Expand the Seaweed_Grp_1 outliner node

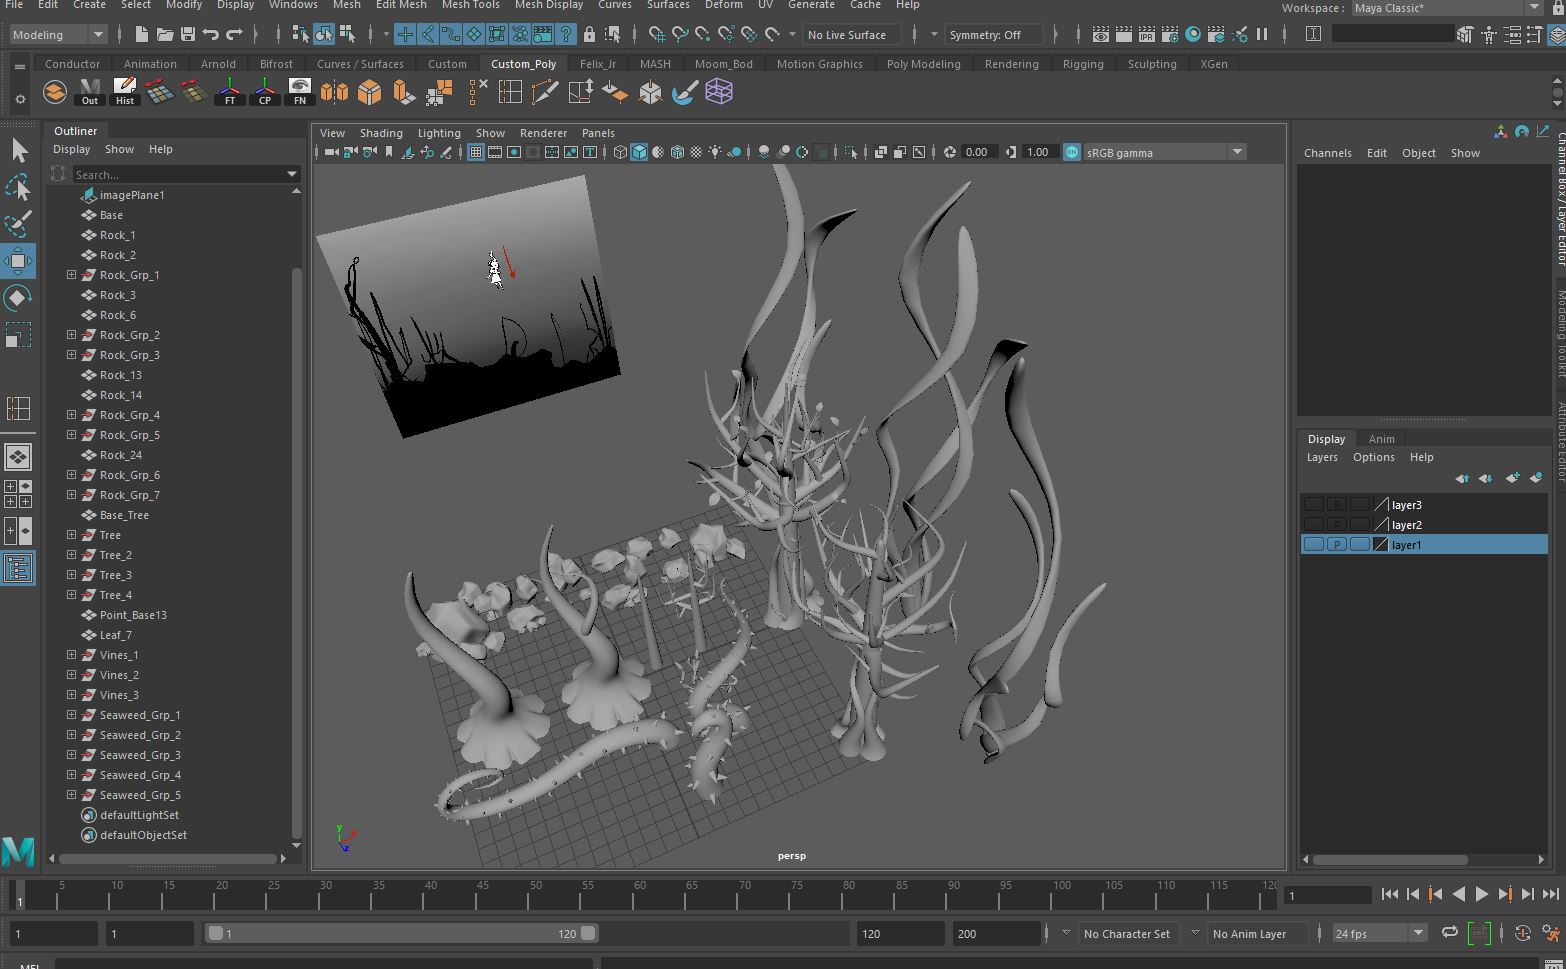(70, 715)
